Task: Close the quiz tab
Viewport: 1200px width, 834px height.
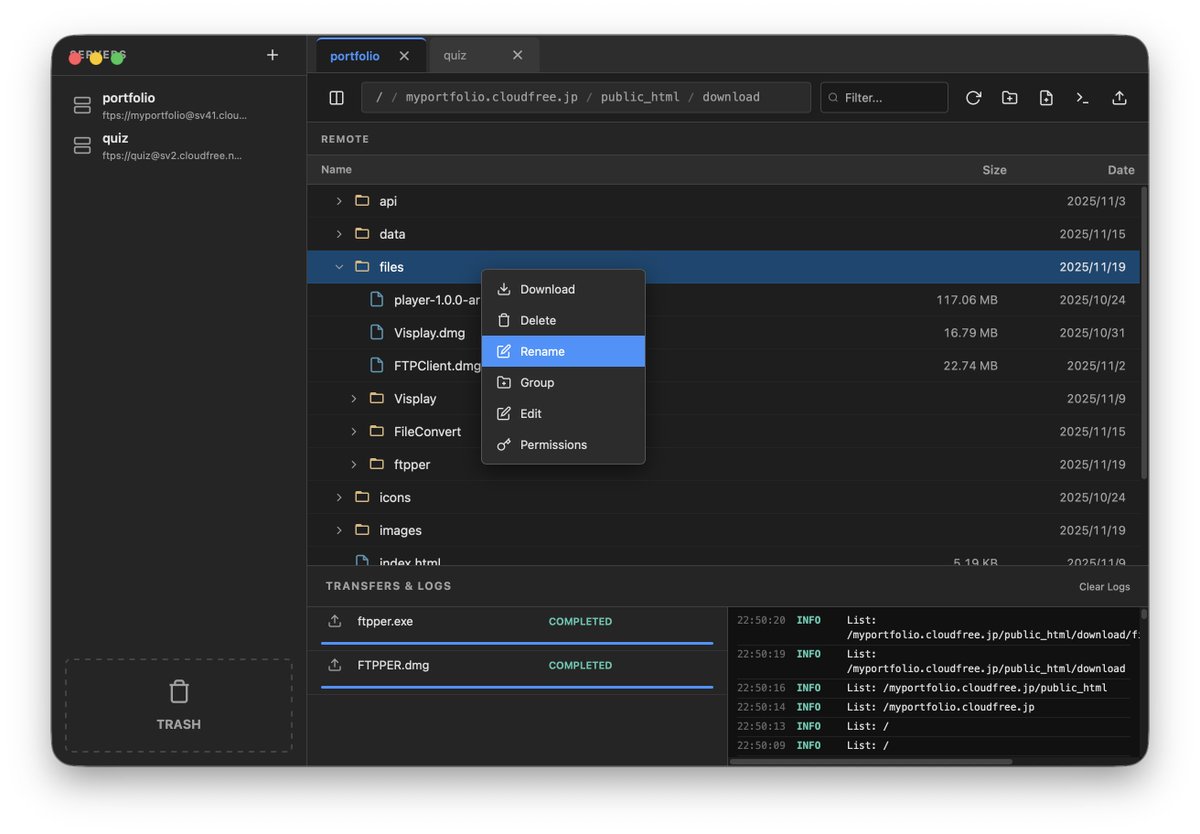Action: pyautogui.click(x=517, y=55)
